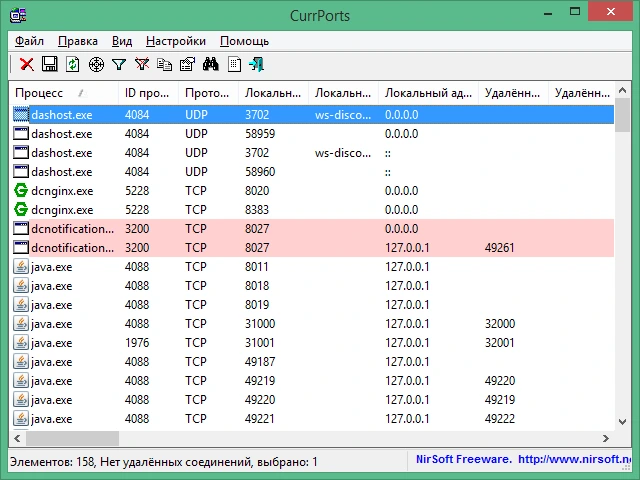Click the local port 49220 cell

[260, 400]
